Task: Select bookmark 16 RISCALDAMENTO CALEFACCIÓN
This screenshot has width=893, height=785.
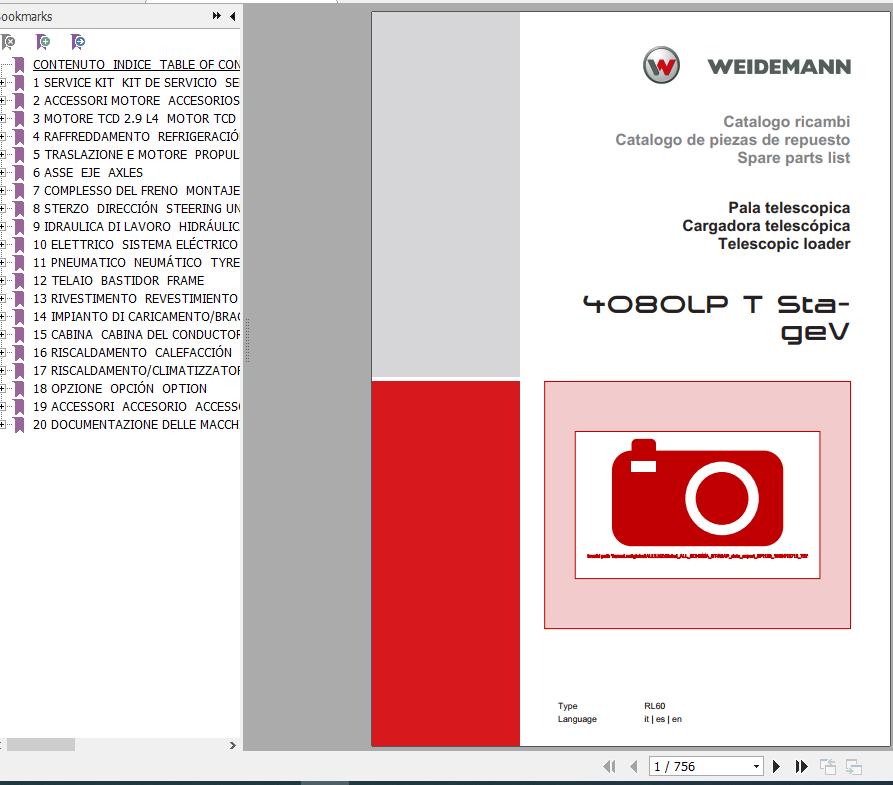Action: point(133,353)
